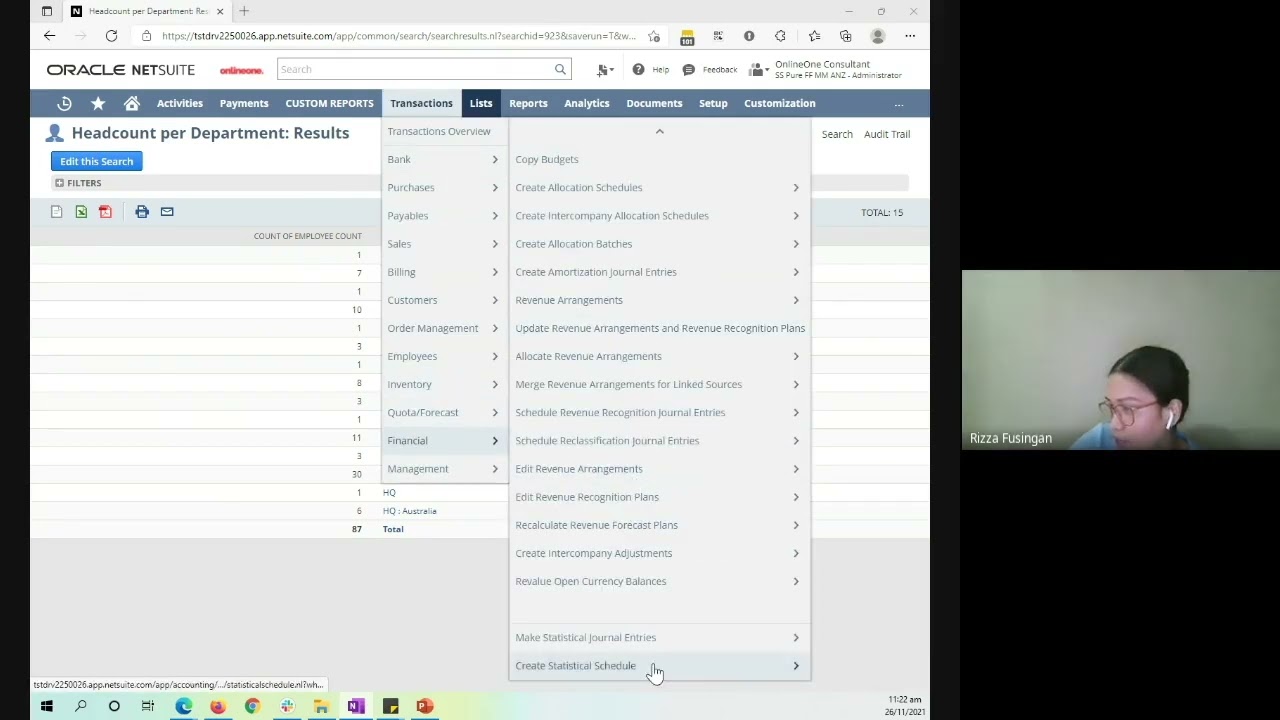Open overflow ellipsis on navigation bar
Screen dimensions: 1280x720
click(x=899, y=104)
